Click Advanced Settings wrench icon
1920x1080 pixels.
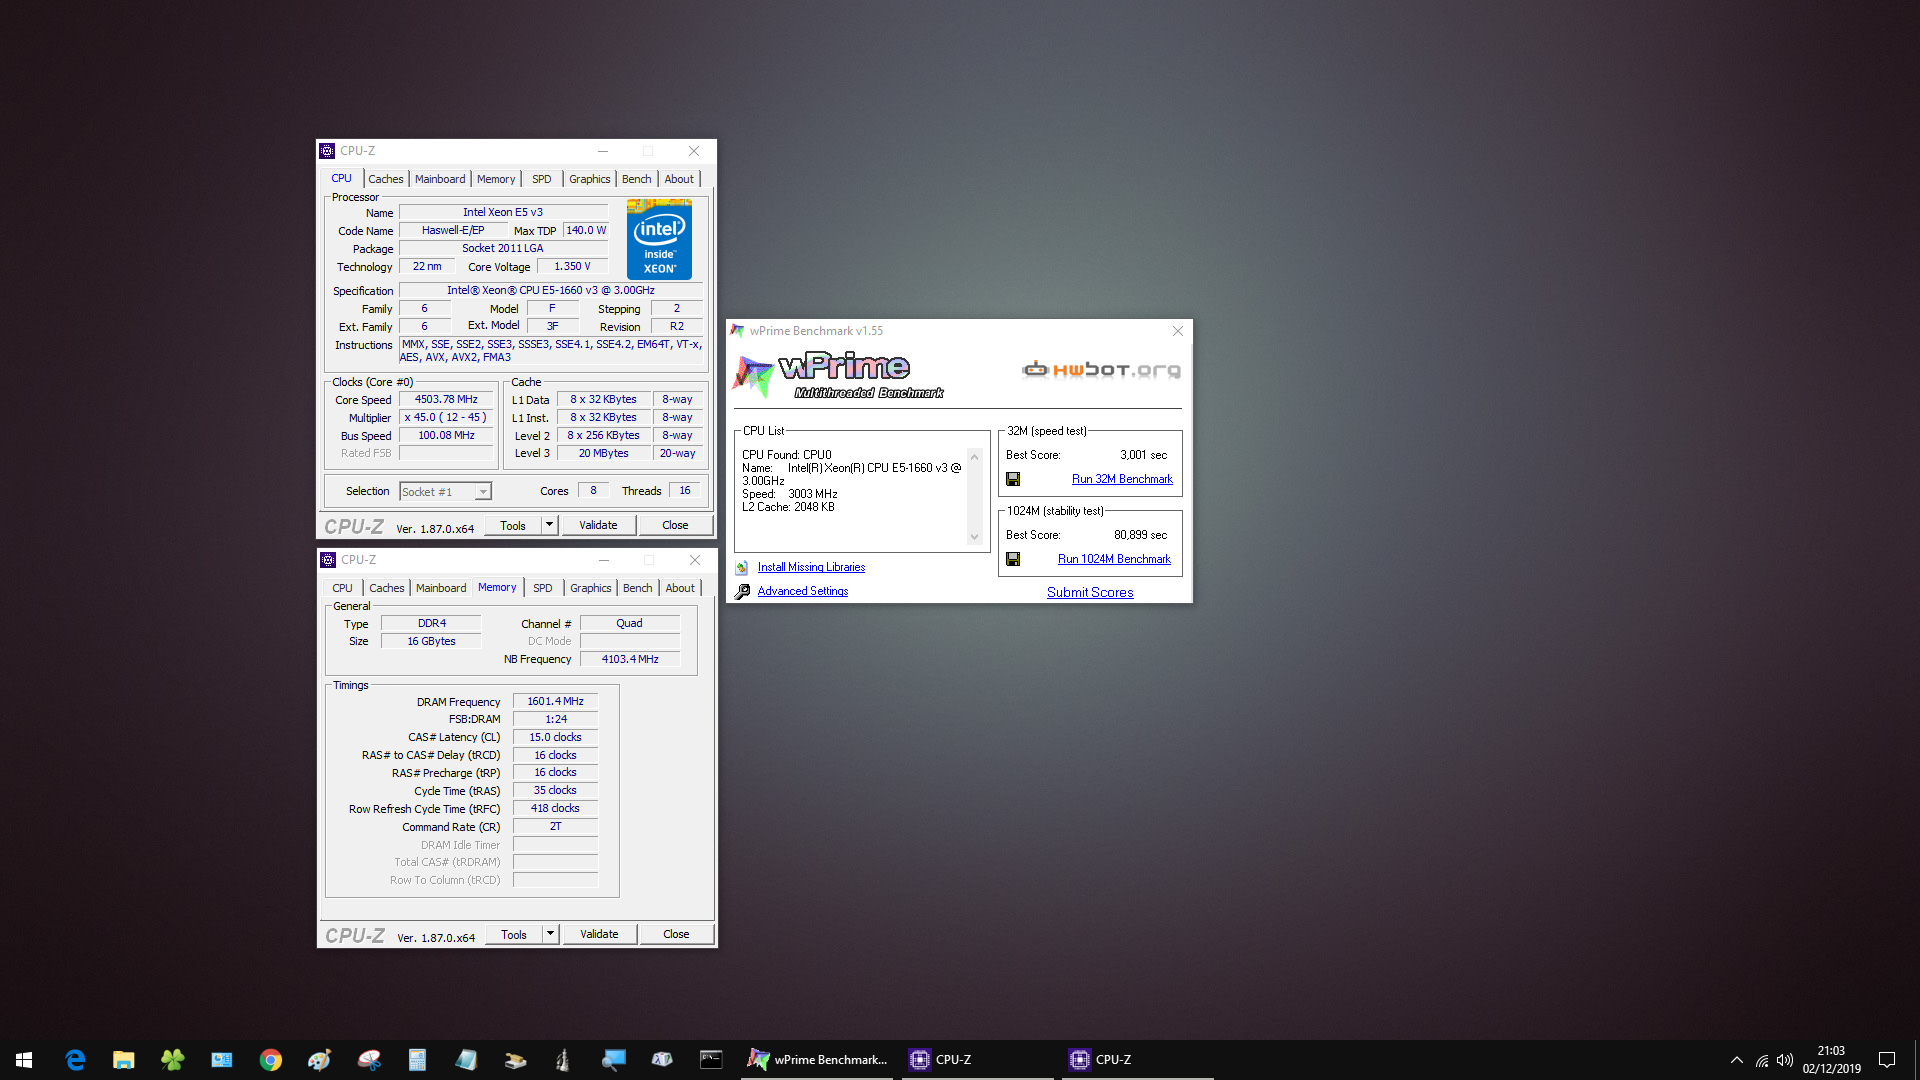click(742, 592)
